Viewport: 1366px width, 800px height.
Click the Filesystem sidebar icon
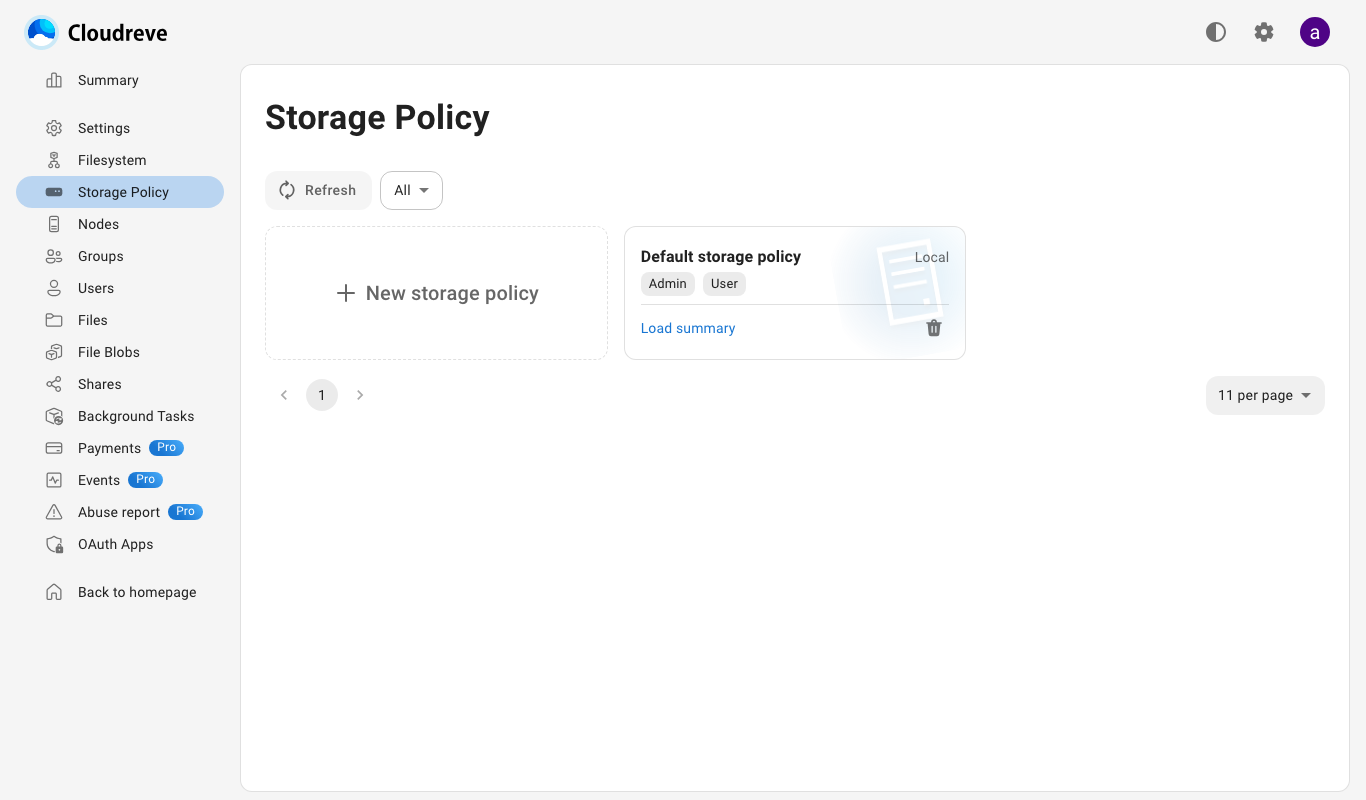coord(54,160)
